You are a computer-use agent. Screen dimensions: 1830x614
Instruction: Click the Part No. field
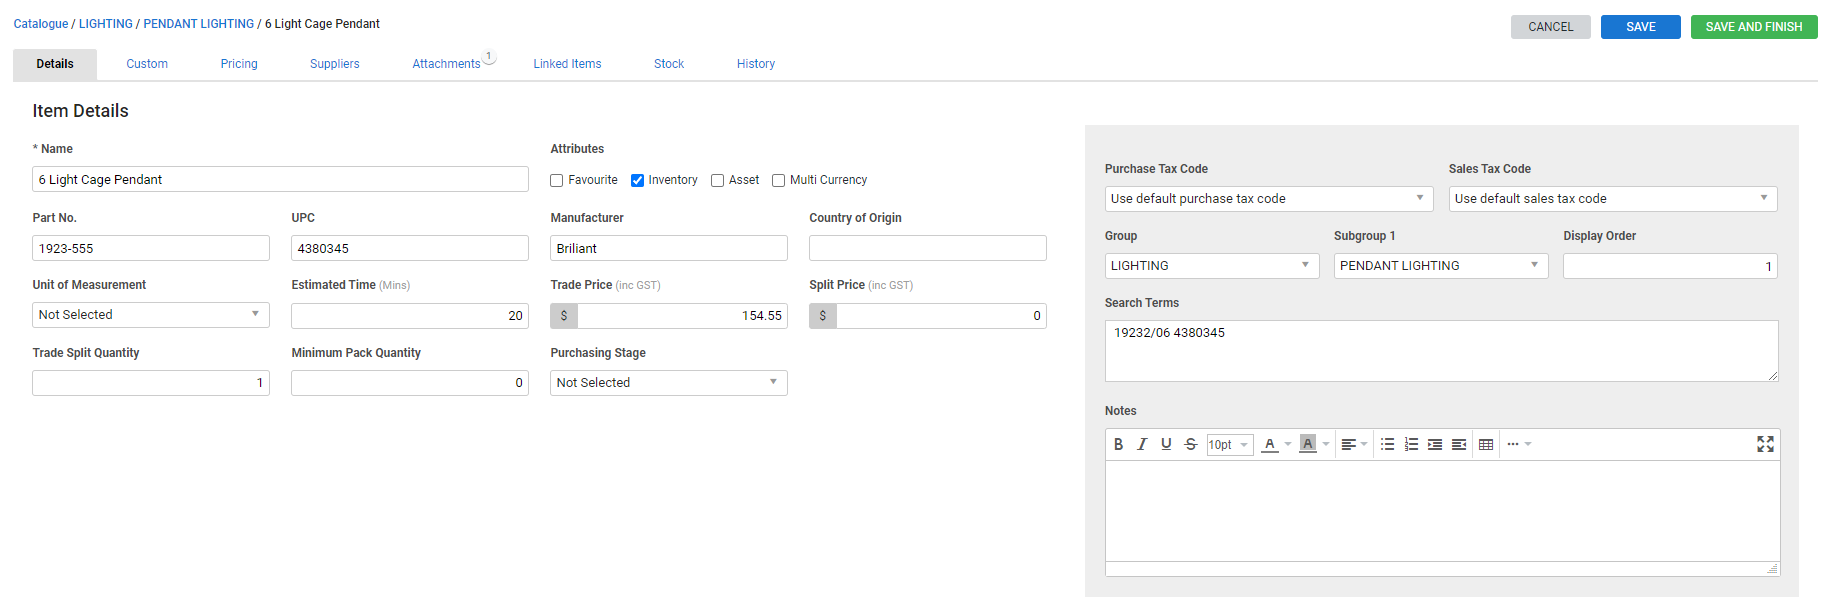(x=151, y=248)
